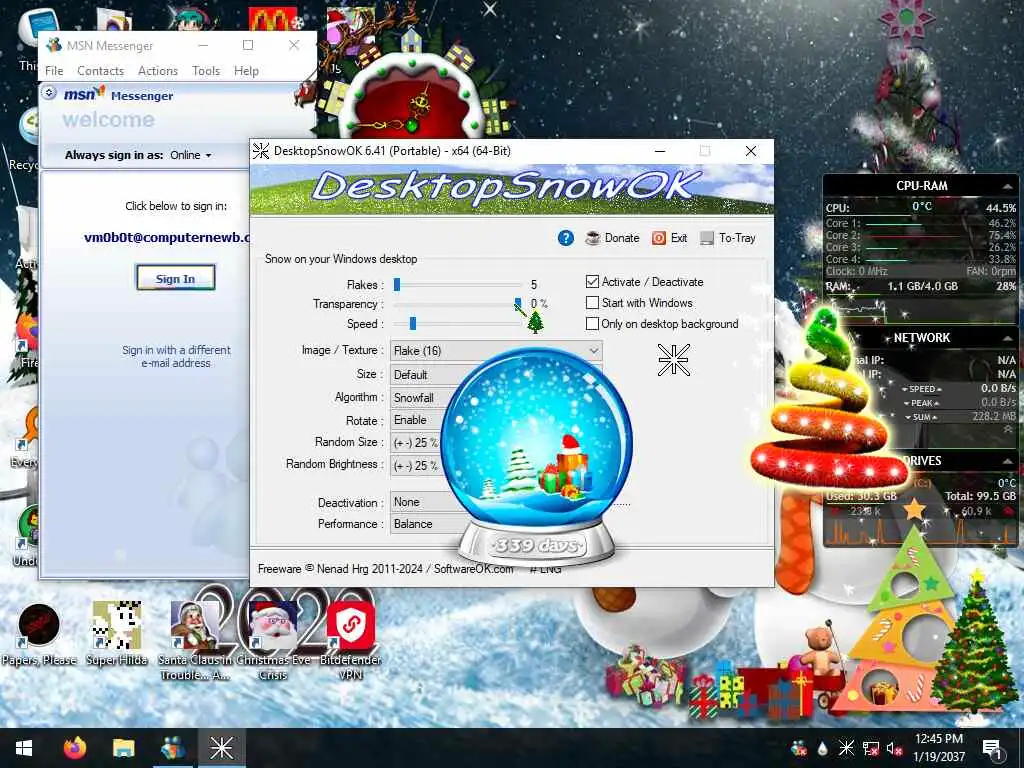Click the red Exit power icon

[659, 238]
